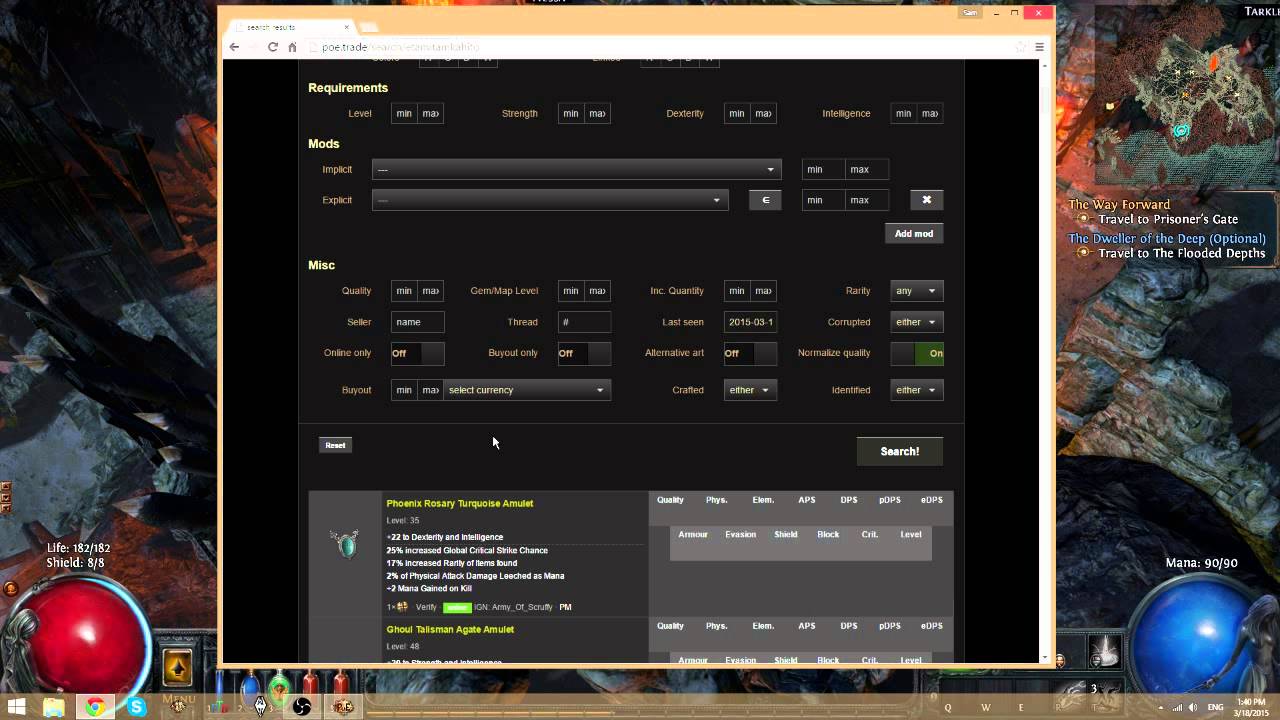Sort results by the Evasion column header

pyautogui.click(x=740, y=534)
